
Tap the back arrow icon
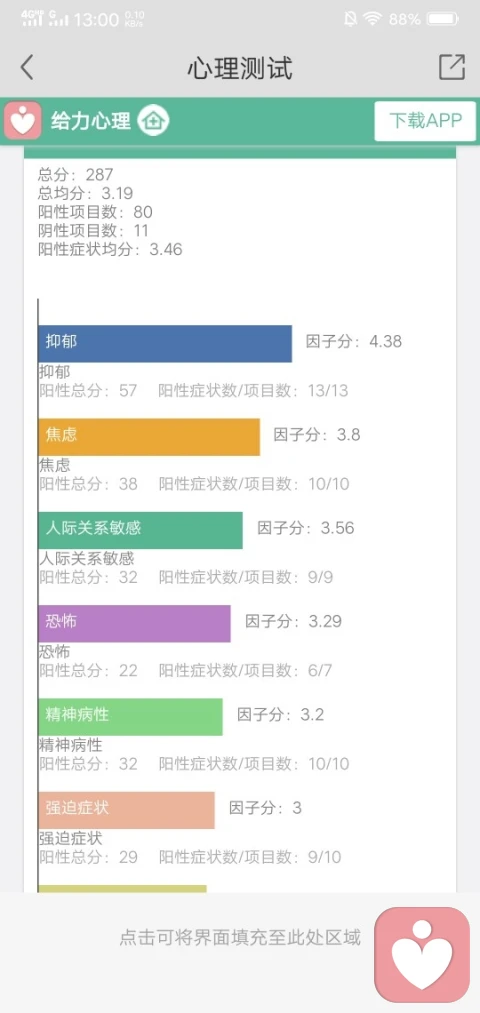point(26,67)
